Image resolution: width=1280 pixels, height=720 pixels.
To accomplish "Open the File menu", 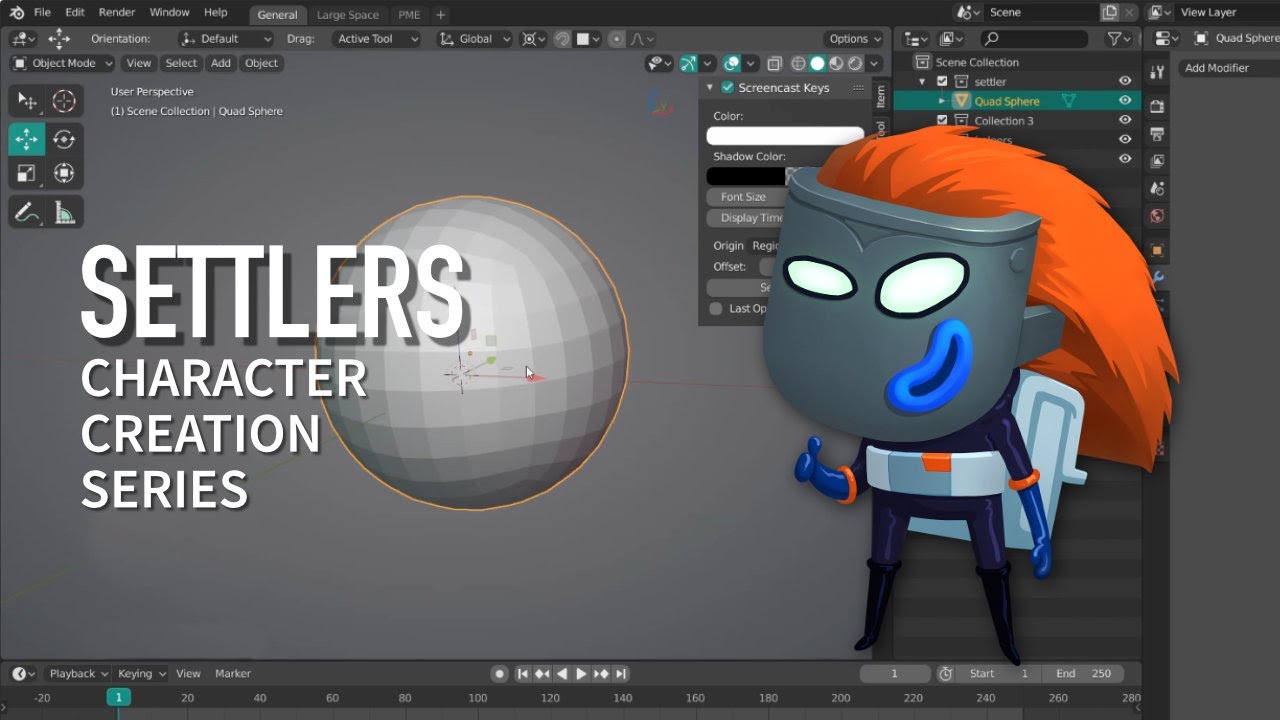I will [x=42, y=13].
